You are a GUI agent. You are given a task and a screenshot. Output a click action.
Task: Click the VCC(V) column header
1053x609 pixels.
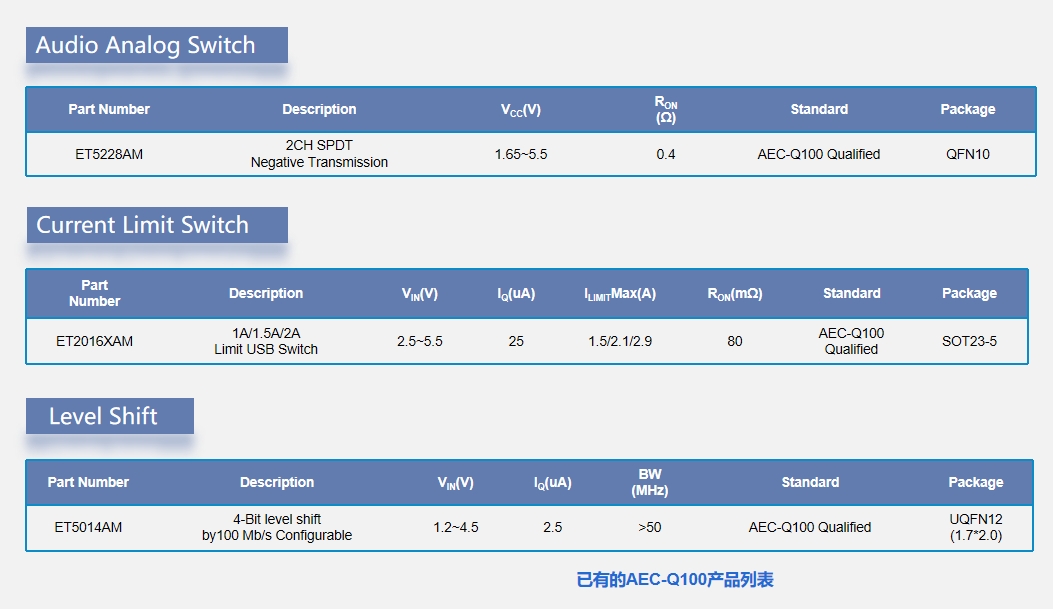[520, 109]
